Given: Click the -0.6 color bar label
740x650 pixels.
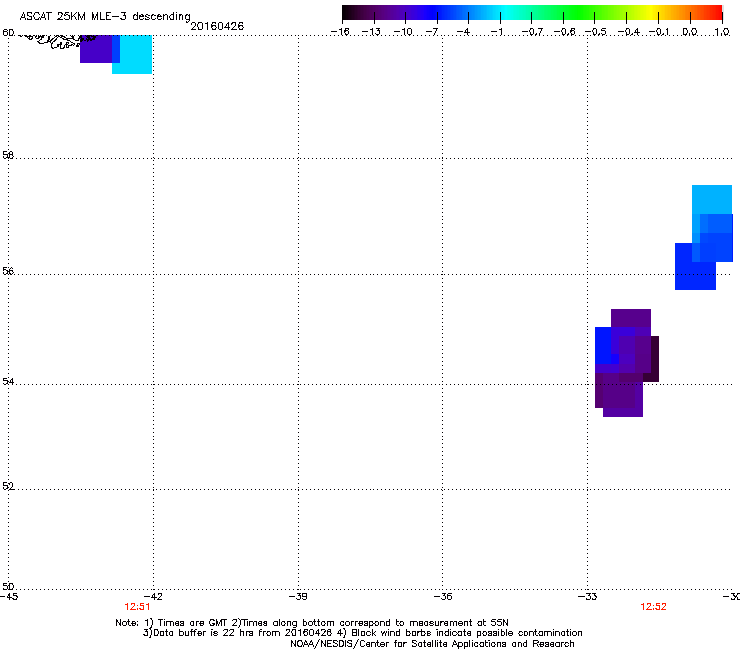Looking at the screenshot, I should 564,32.
